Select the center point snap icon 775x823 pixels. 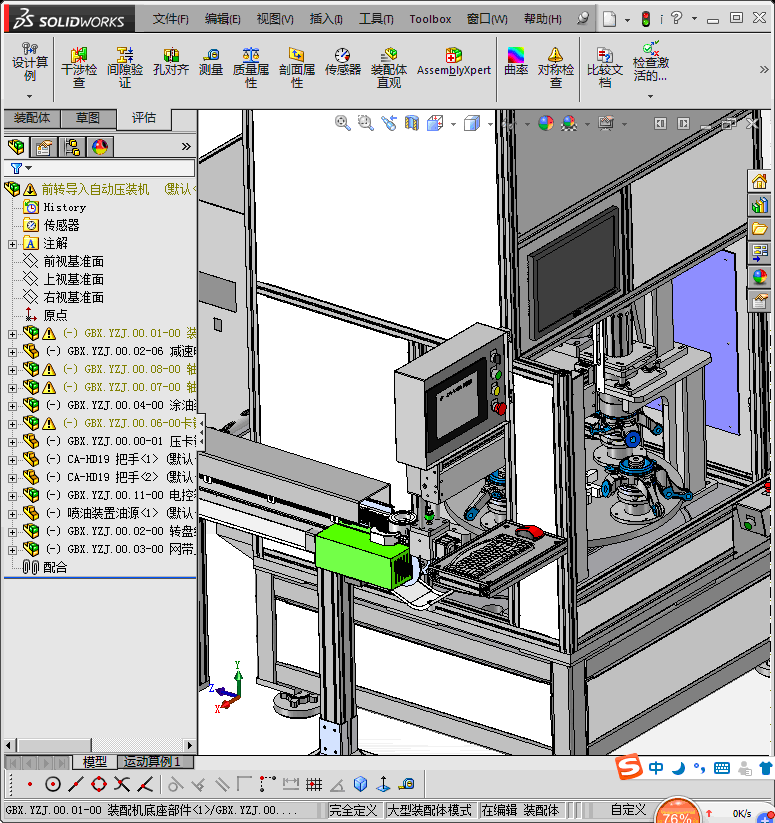click(x=52, y=784)
